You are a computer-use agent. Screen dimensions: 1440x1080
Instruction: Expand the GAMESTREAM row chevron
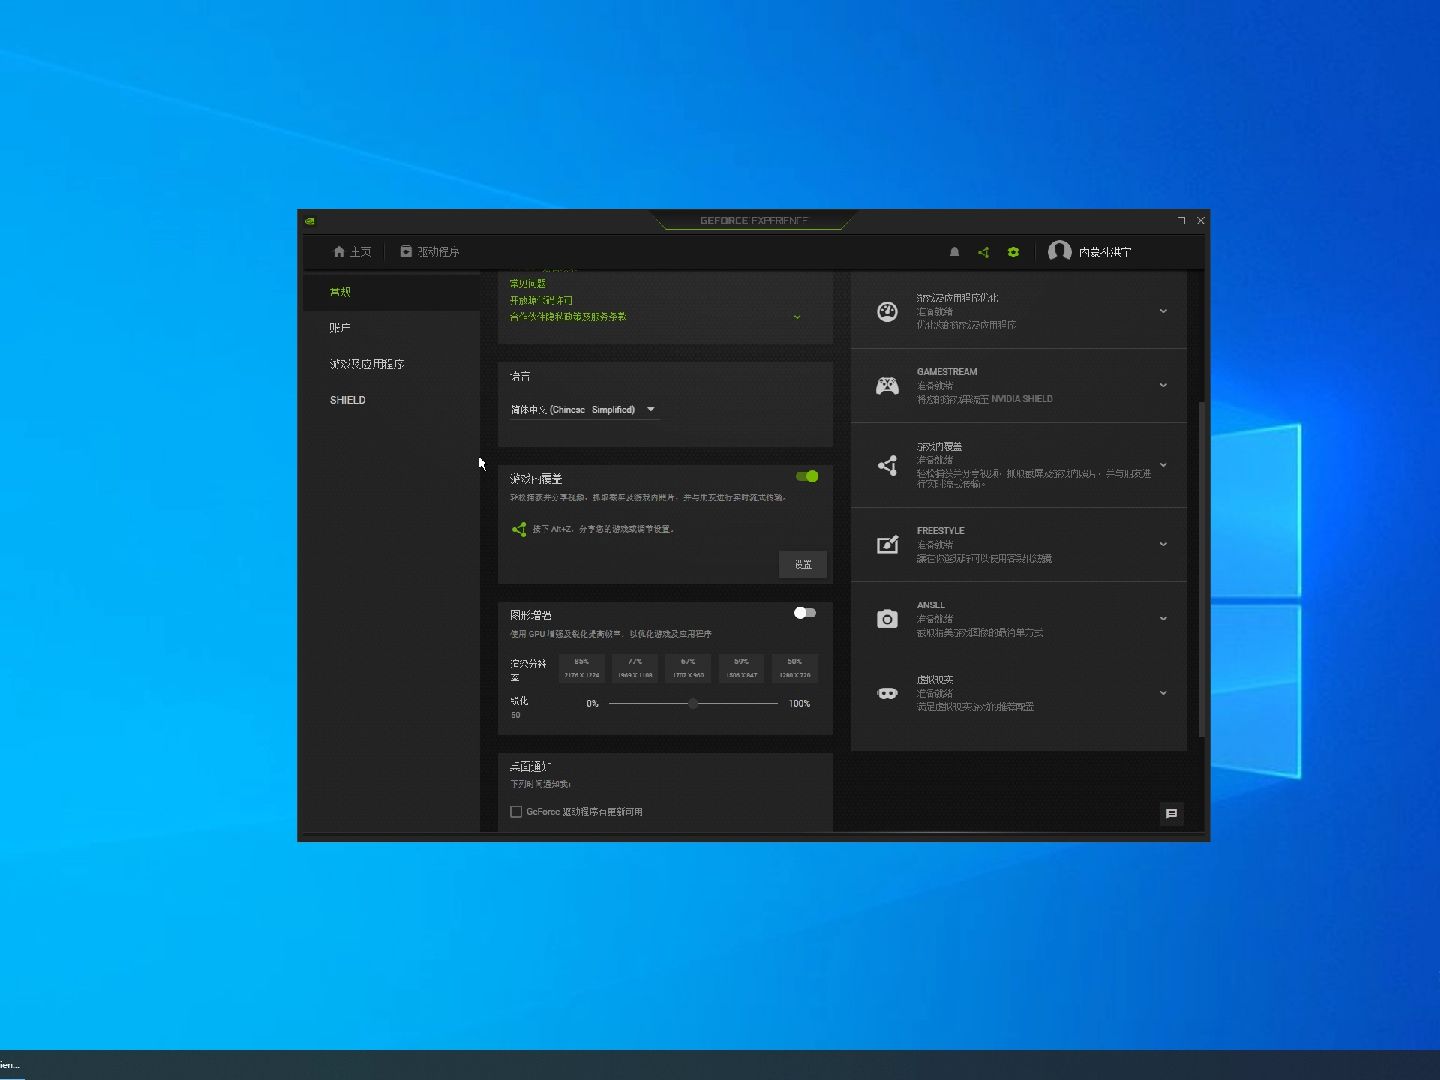point(1163,385)
